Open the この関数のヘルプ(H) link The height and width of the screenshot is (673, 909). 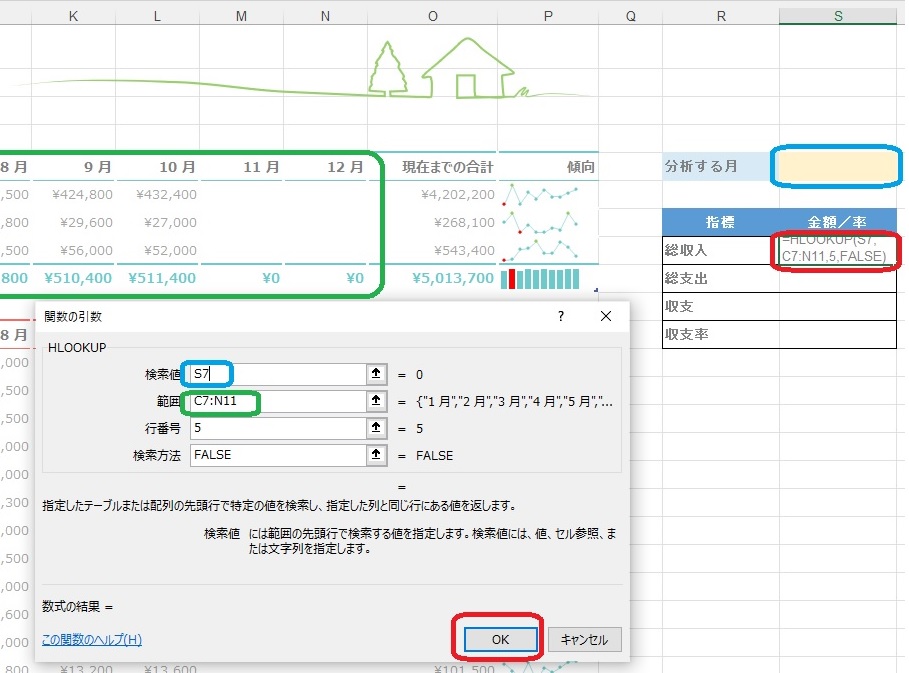click(92, 639)
